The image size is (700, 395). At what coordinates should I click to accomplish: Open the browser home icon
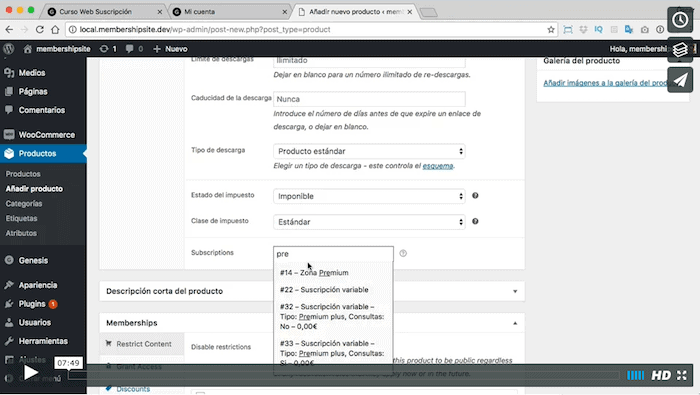(x=55, y=29)
